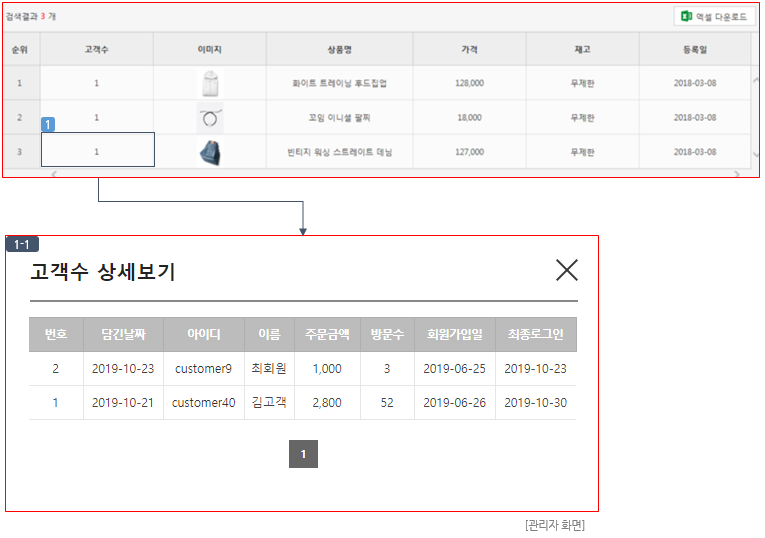This screenshot has height=538, width=765.
Task: Click the 순위 column header
Action: (20, 50)
